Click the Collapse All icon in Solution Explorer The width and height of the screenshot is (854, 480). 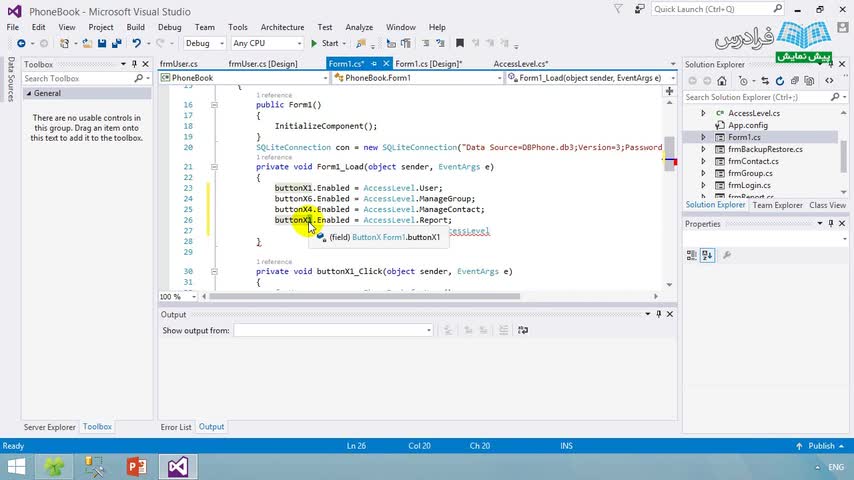click(x=793, y=80)
